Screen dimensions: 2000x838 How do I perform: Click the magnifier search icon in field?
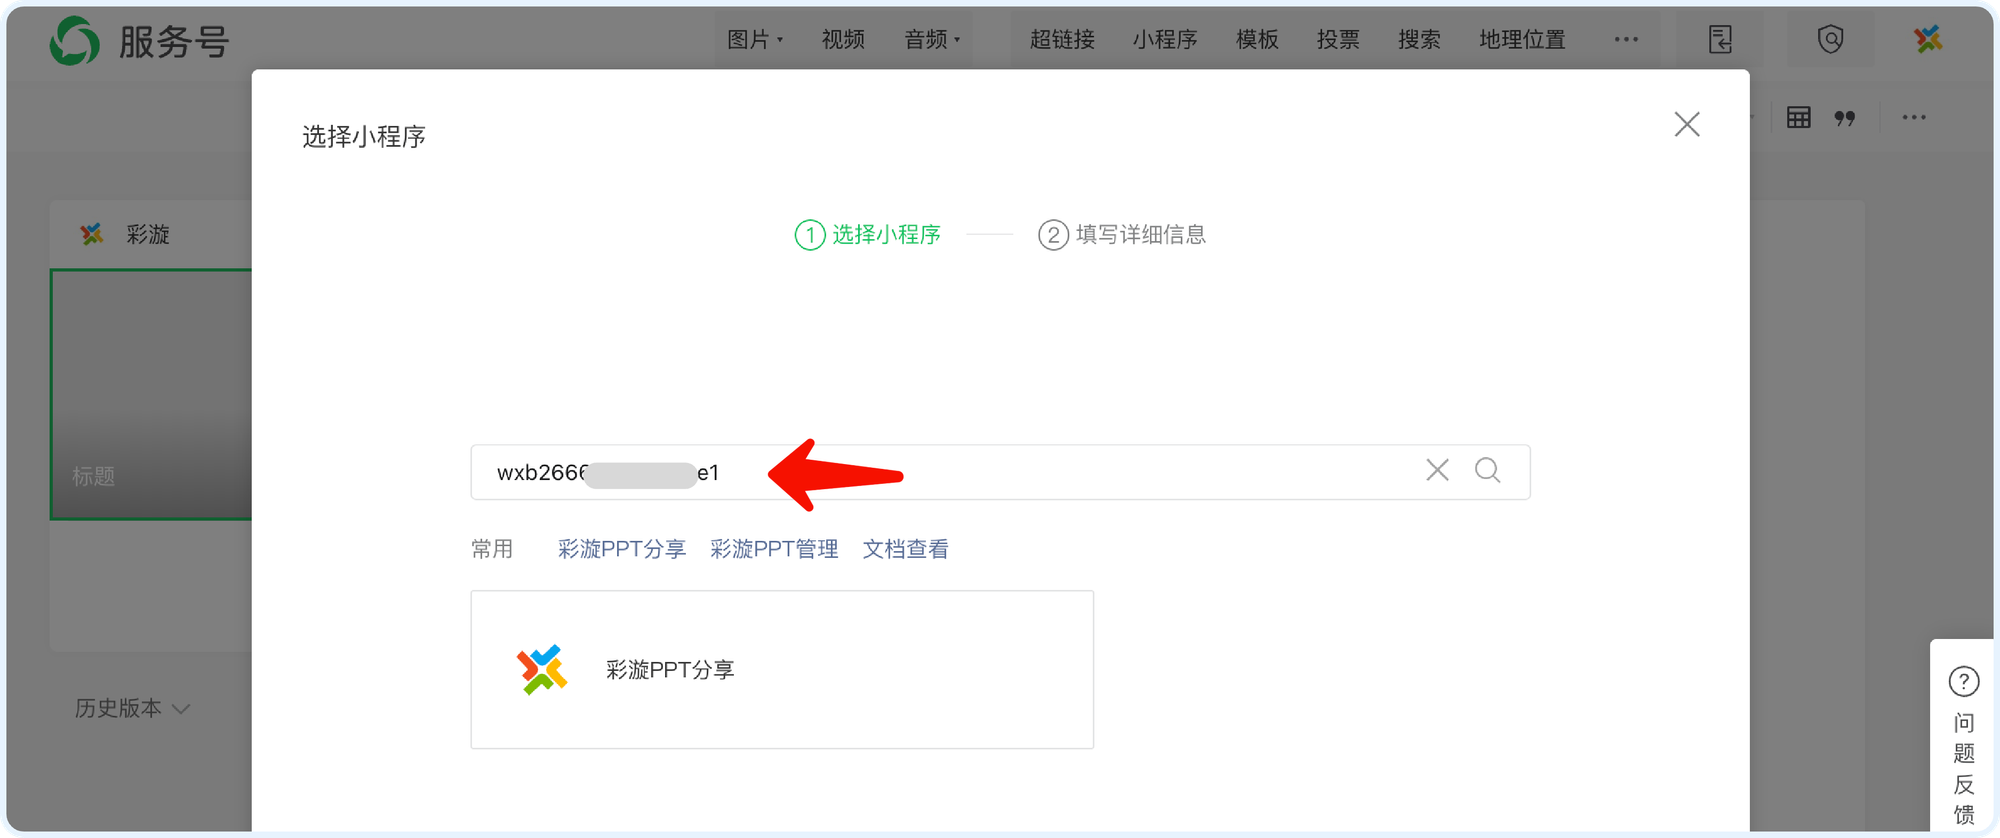click(x=1487, y=471)
